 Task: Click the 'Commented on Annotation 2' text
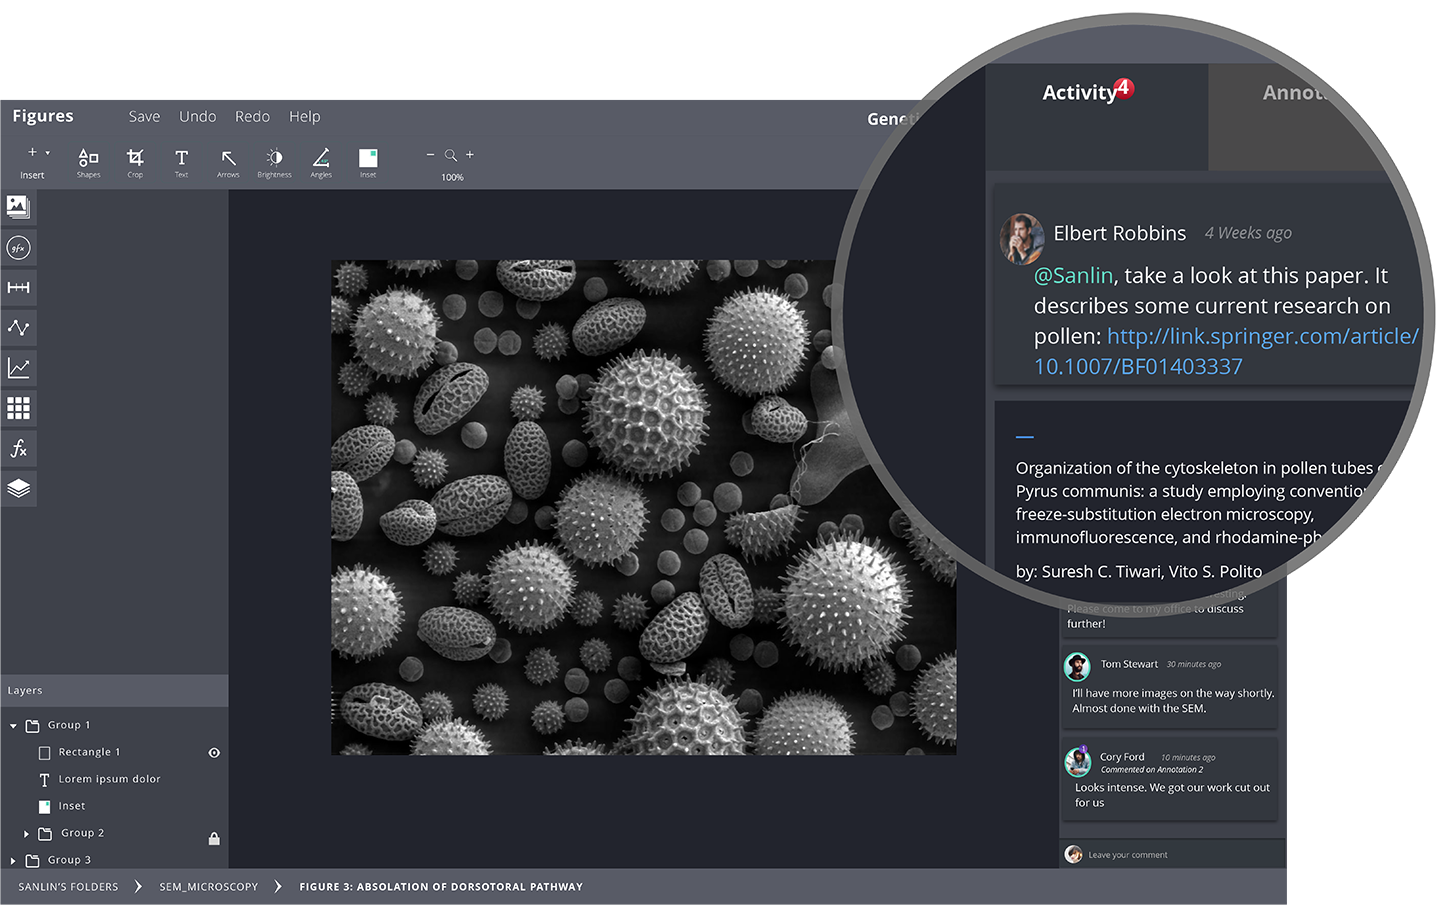[1151, 770]
